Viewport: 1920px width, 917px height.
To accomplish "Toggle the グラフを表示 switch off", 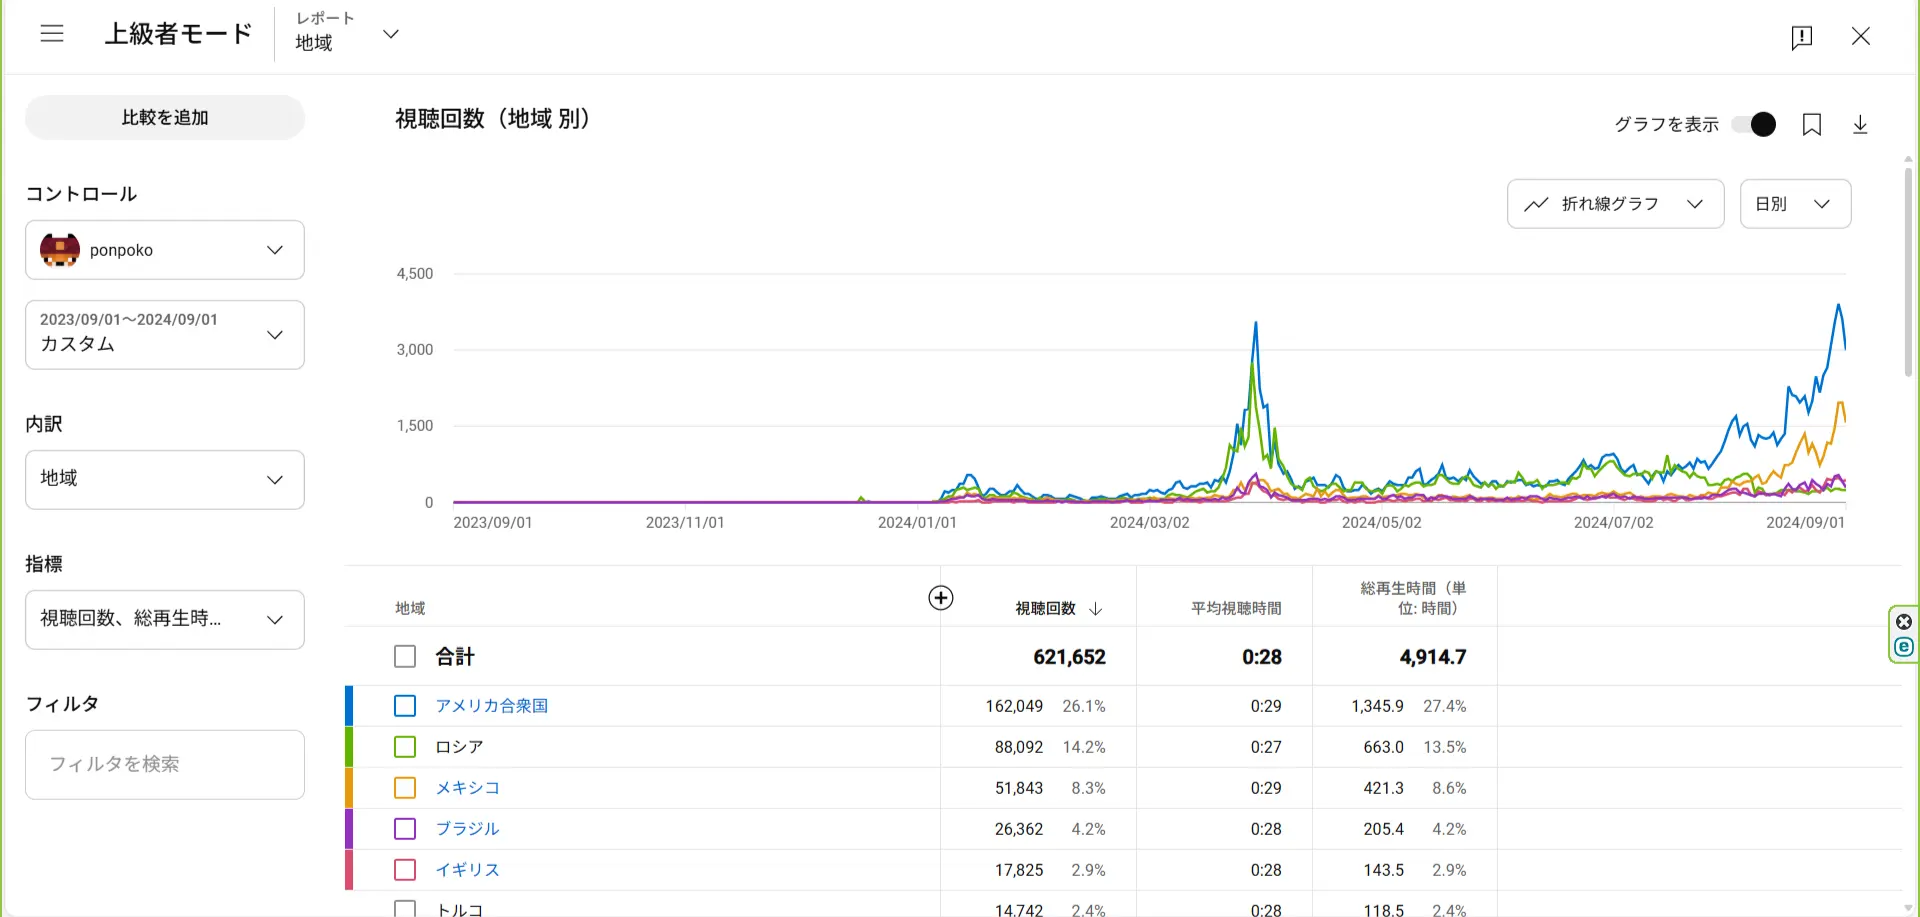I will pos(1754,124).
